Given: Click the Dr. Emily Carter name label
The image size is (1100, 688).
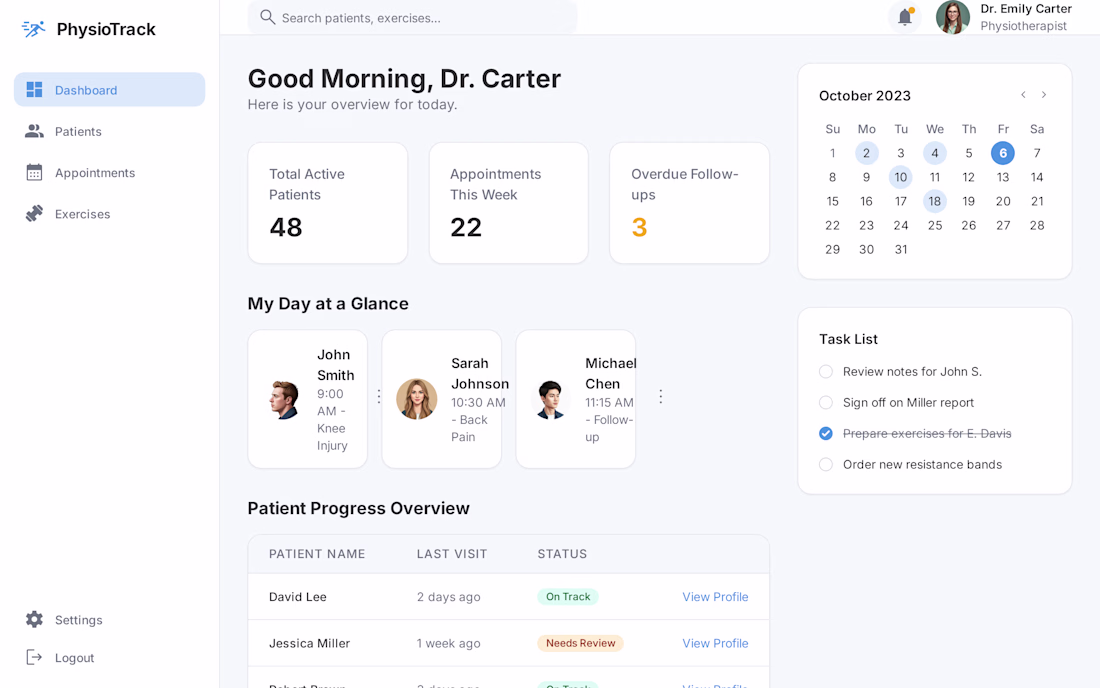Looking at the screenshot, I should (x=1026, y=8).
